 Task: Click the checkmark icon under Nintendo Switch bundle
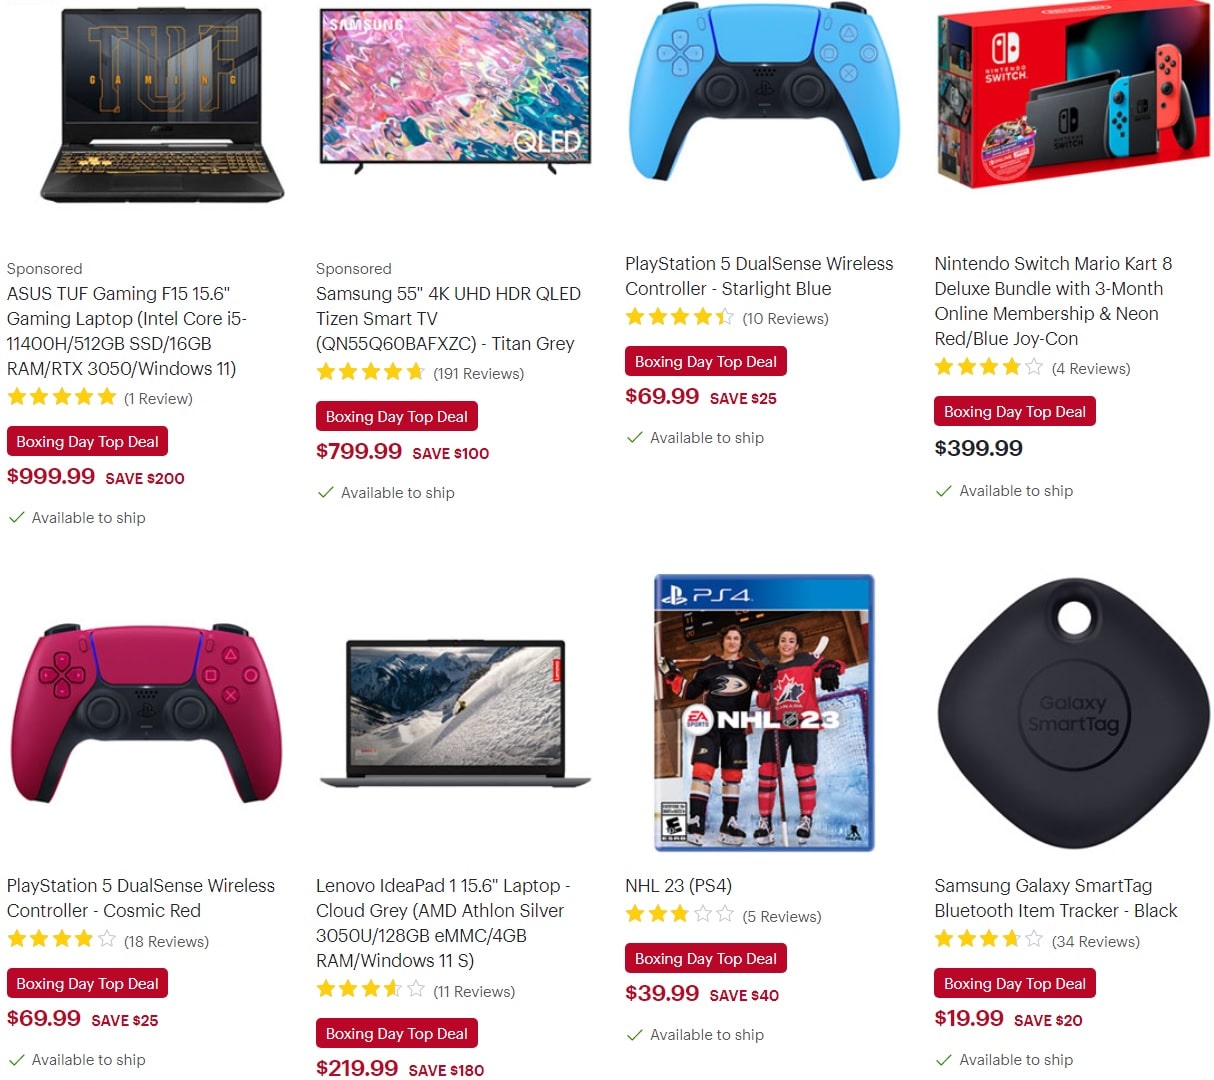point(944,491)
